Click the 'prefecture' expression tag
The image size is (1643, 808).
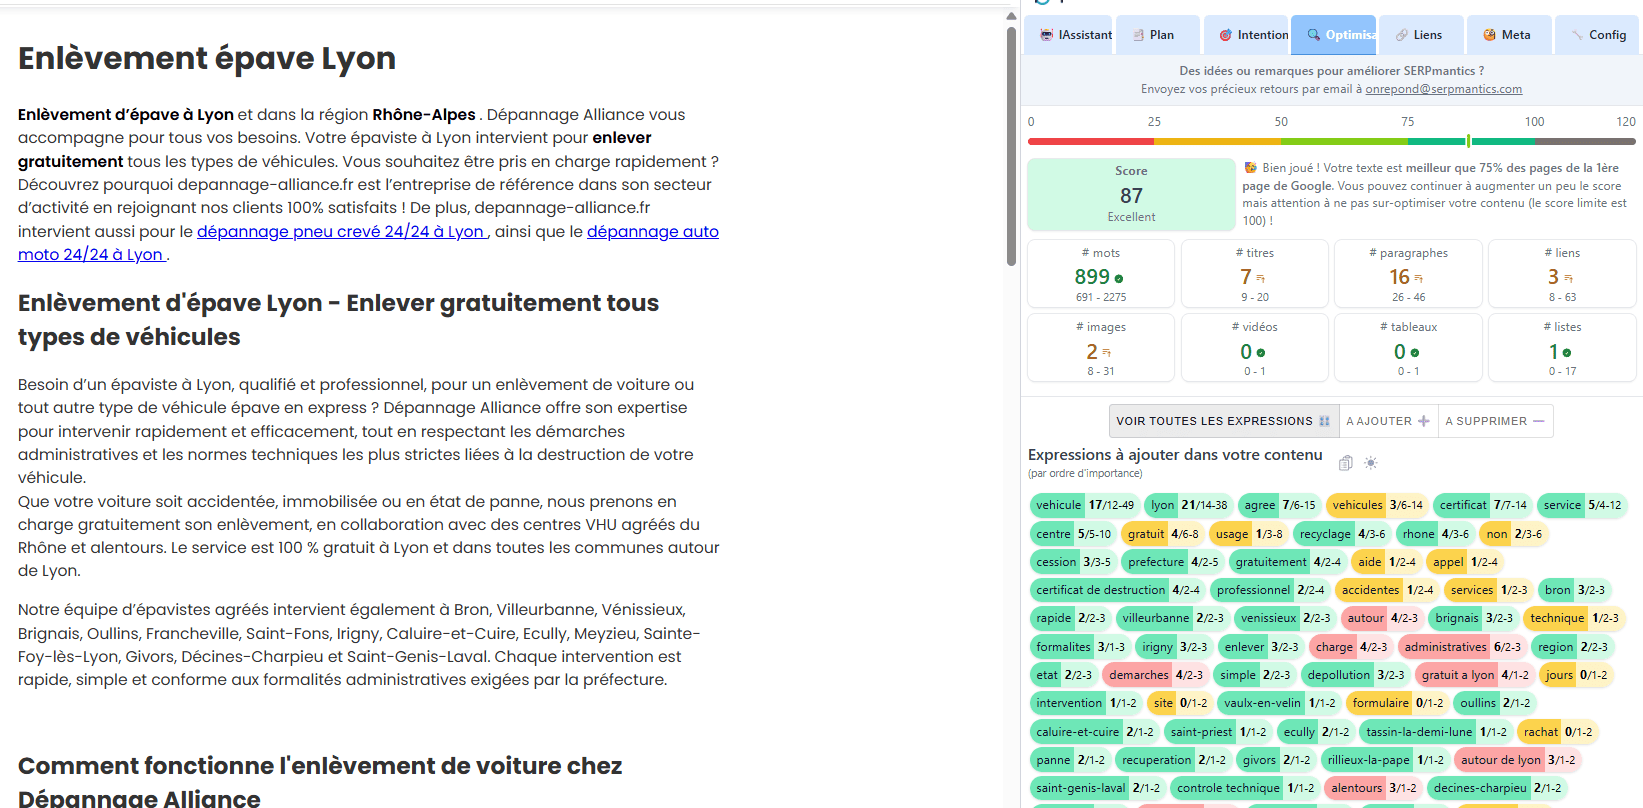[x=1172, y=562]
